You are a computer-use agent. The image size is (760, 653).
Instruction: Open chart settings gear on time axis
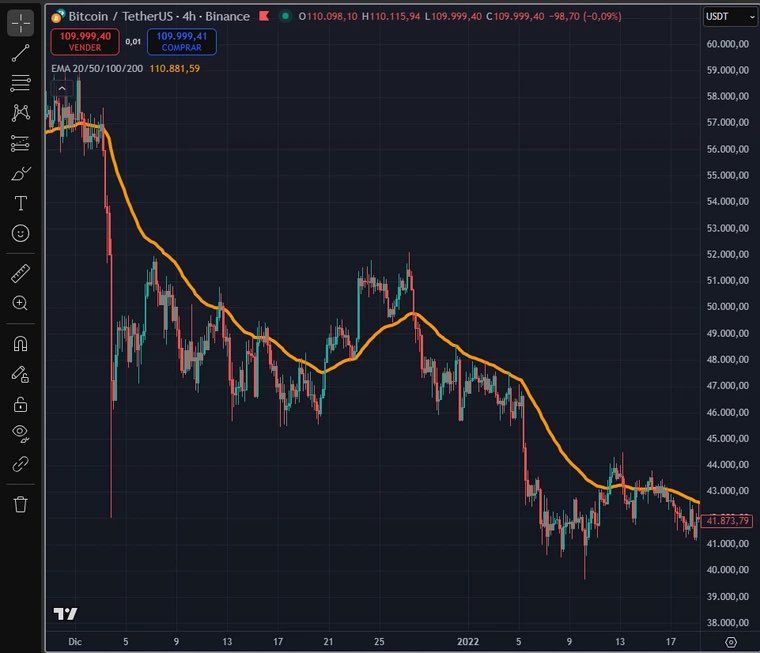click(731, 642)
